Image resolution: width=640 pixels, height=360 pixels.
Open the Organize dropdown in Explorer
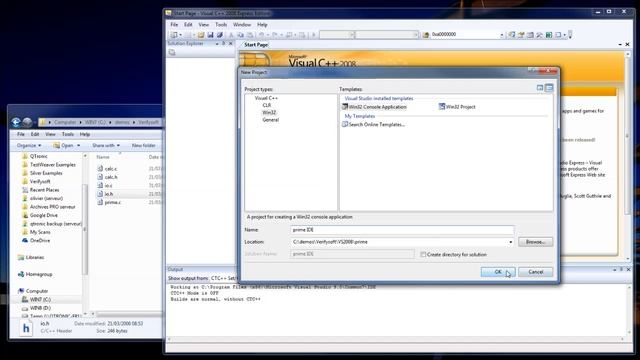coord(29,146)
